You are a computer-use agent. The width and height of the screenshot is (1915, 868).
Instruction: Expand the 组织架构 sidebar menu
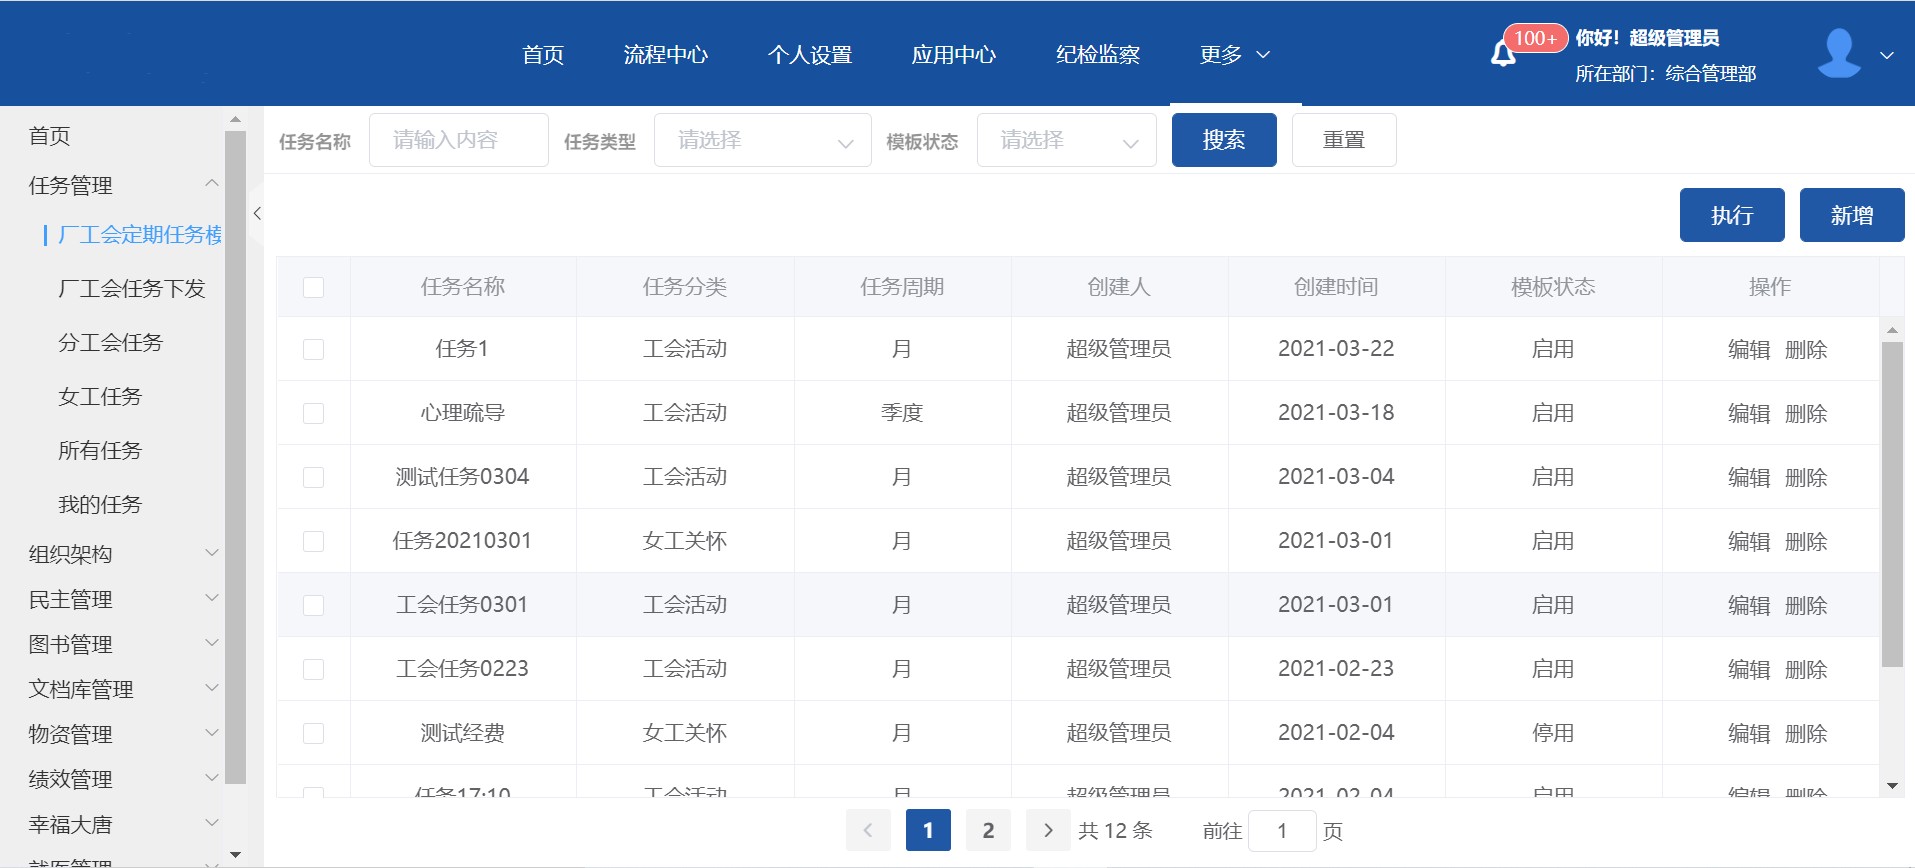tap(122, 554)
